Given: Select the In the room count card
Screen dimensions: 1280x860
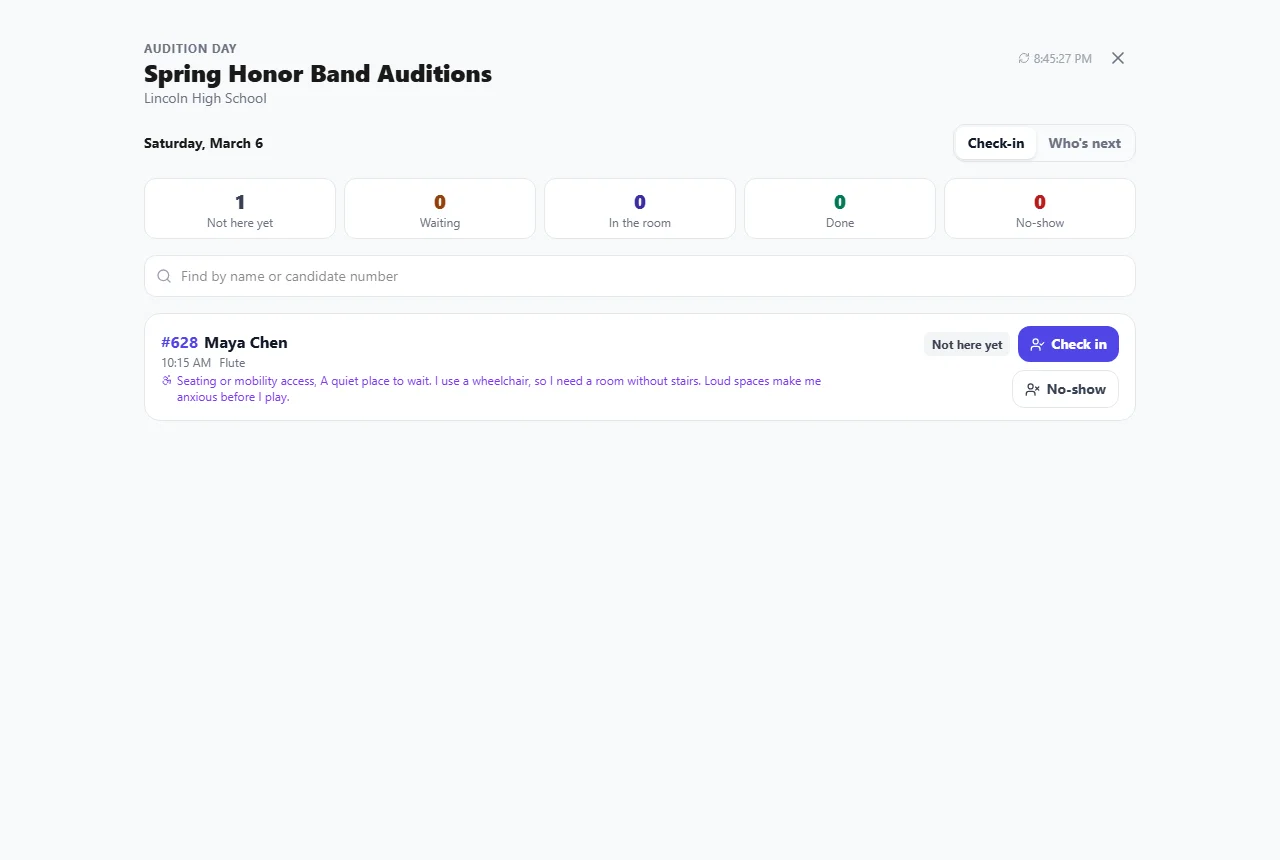Looking at the screenshot, I should (x=640, y=209).
